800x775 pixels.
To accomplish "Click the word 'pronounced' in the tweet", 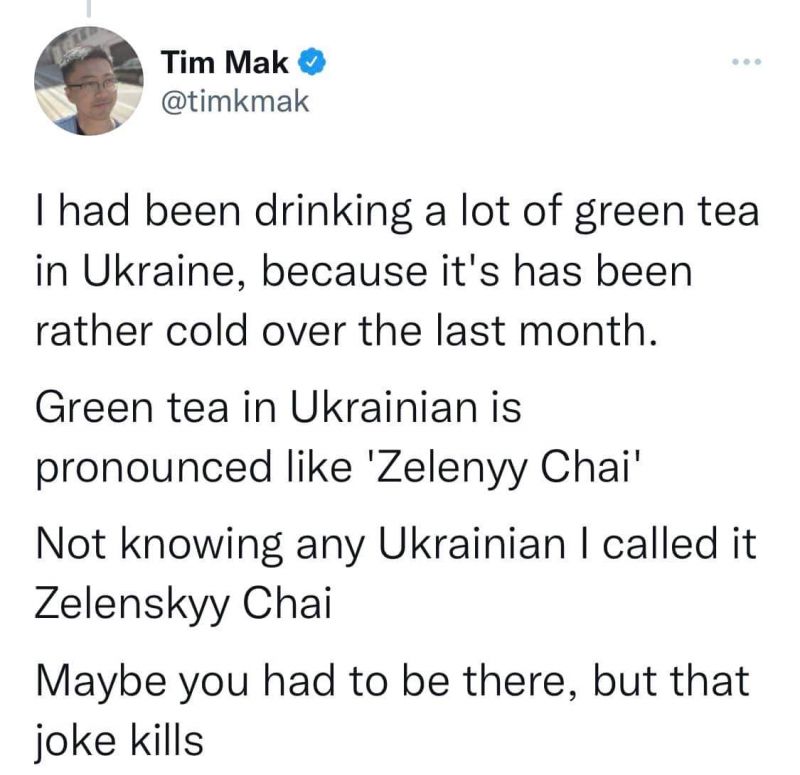I will coord(154,469).
